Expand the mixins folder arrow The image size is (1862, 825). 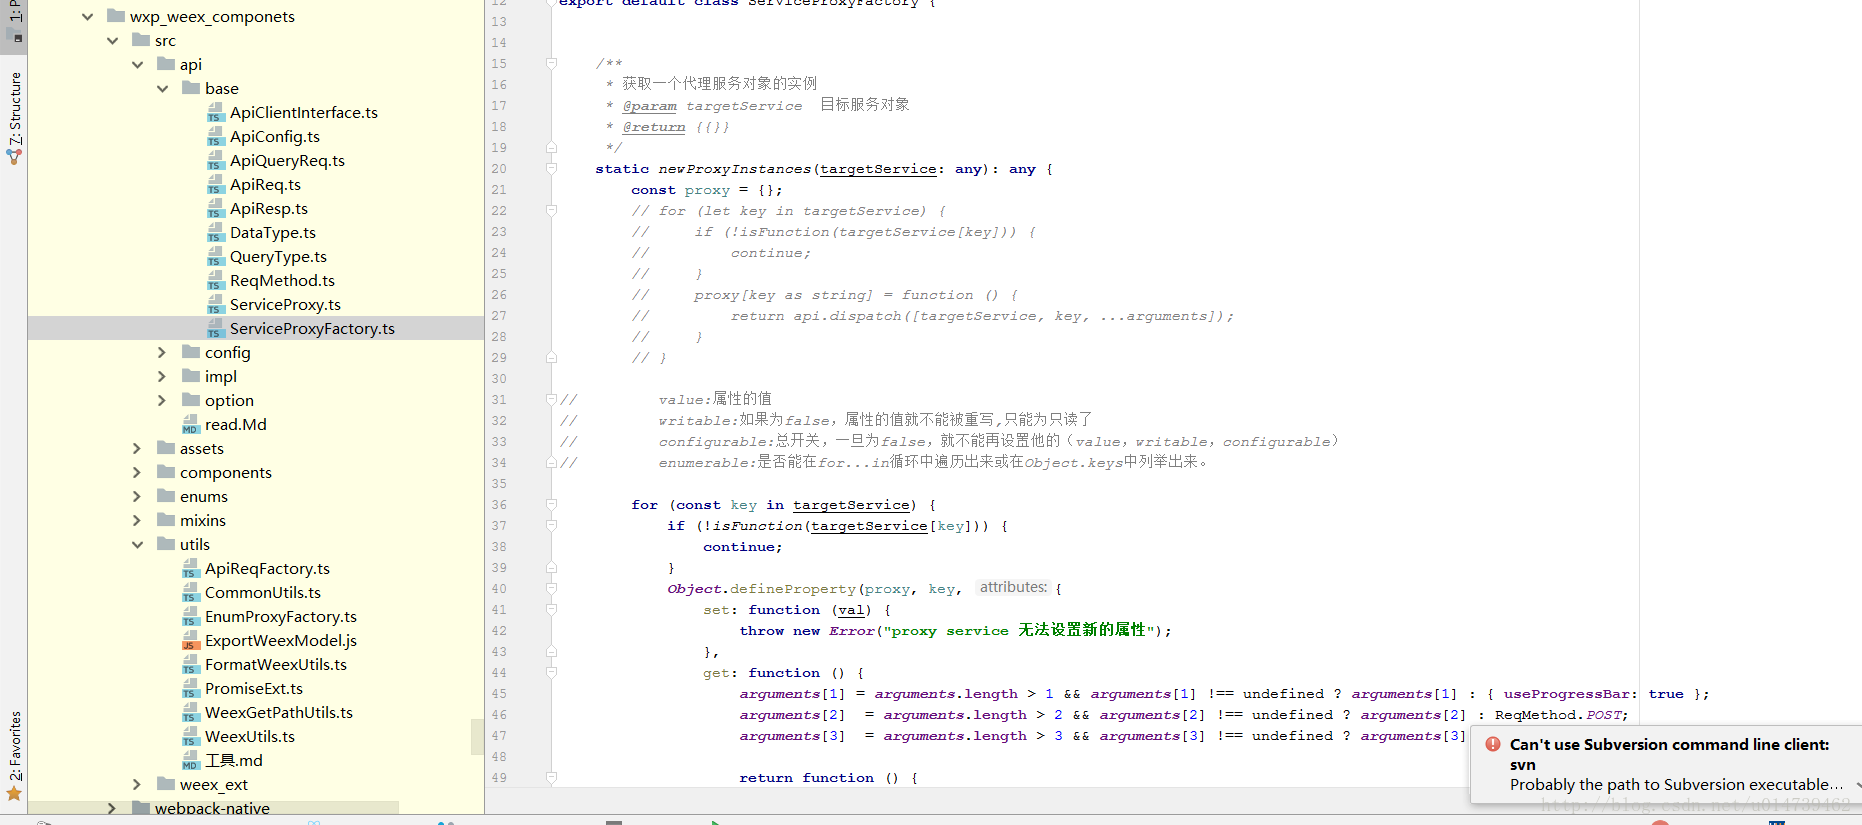pos(137,520)
